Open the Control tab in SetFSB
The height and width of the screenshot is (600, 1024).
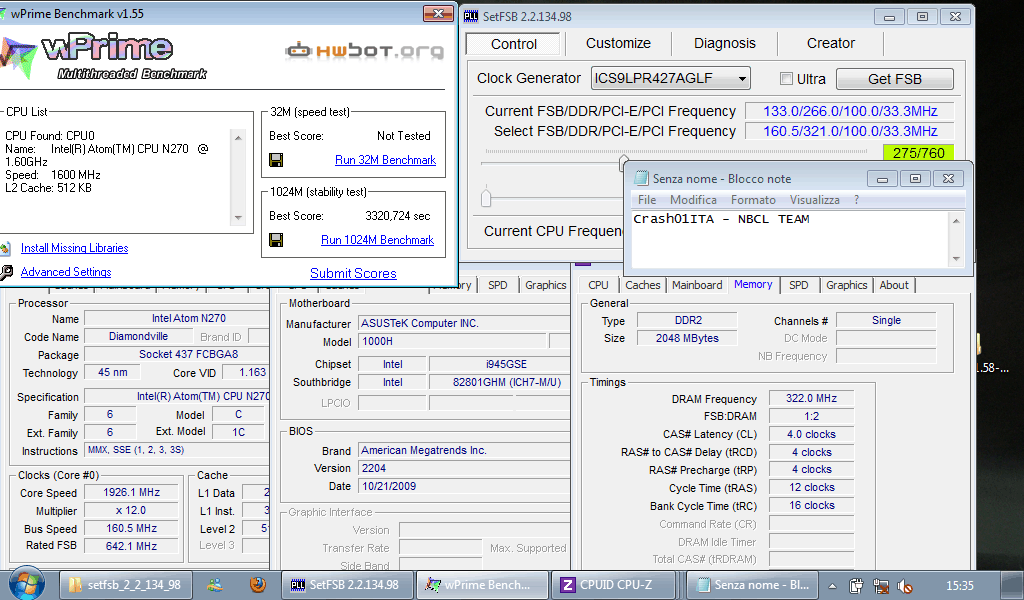513,44
